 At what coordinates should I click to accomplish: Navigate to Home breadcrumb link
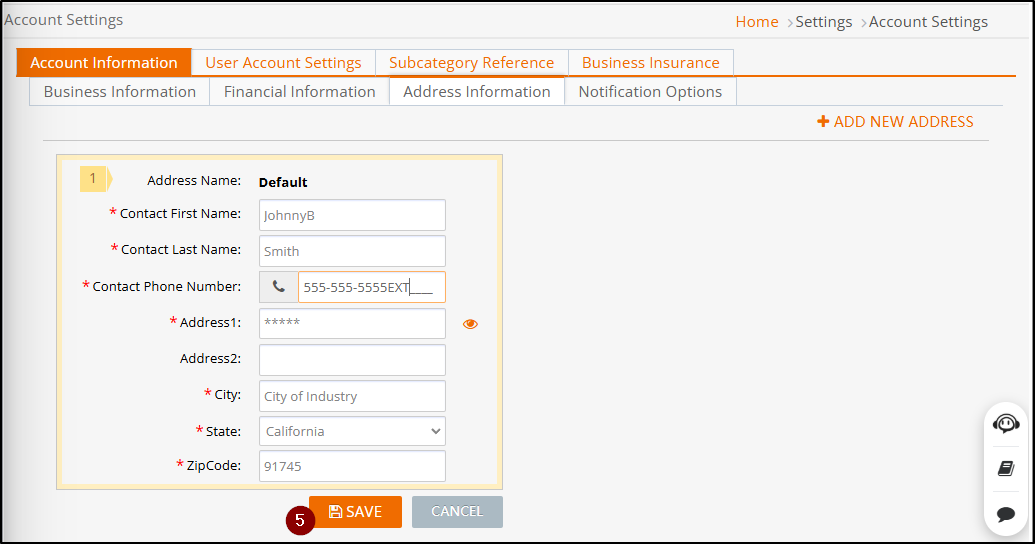(756, 22)
